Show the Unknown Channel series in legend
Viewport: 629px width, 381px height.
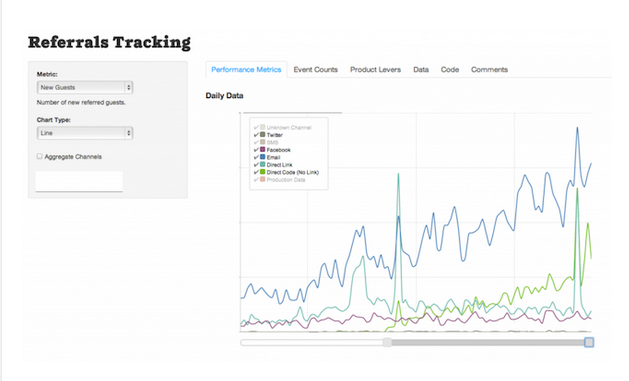pos(282,128)
